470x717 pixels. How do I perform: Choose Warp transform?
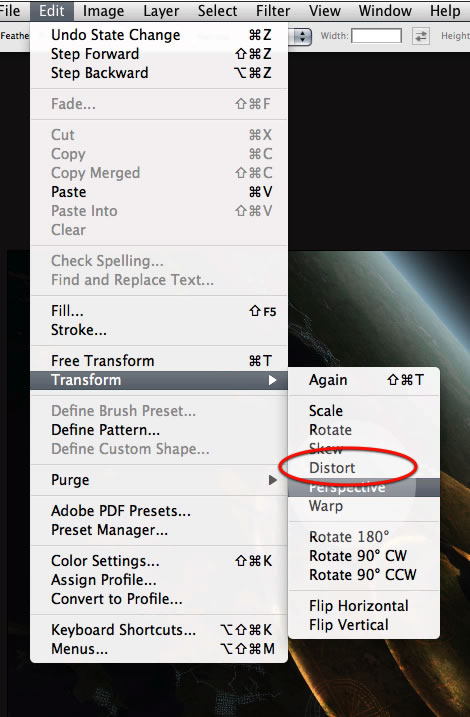(x=364, y=506)
